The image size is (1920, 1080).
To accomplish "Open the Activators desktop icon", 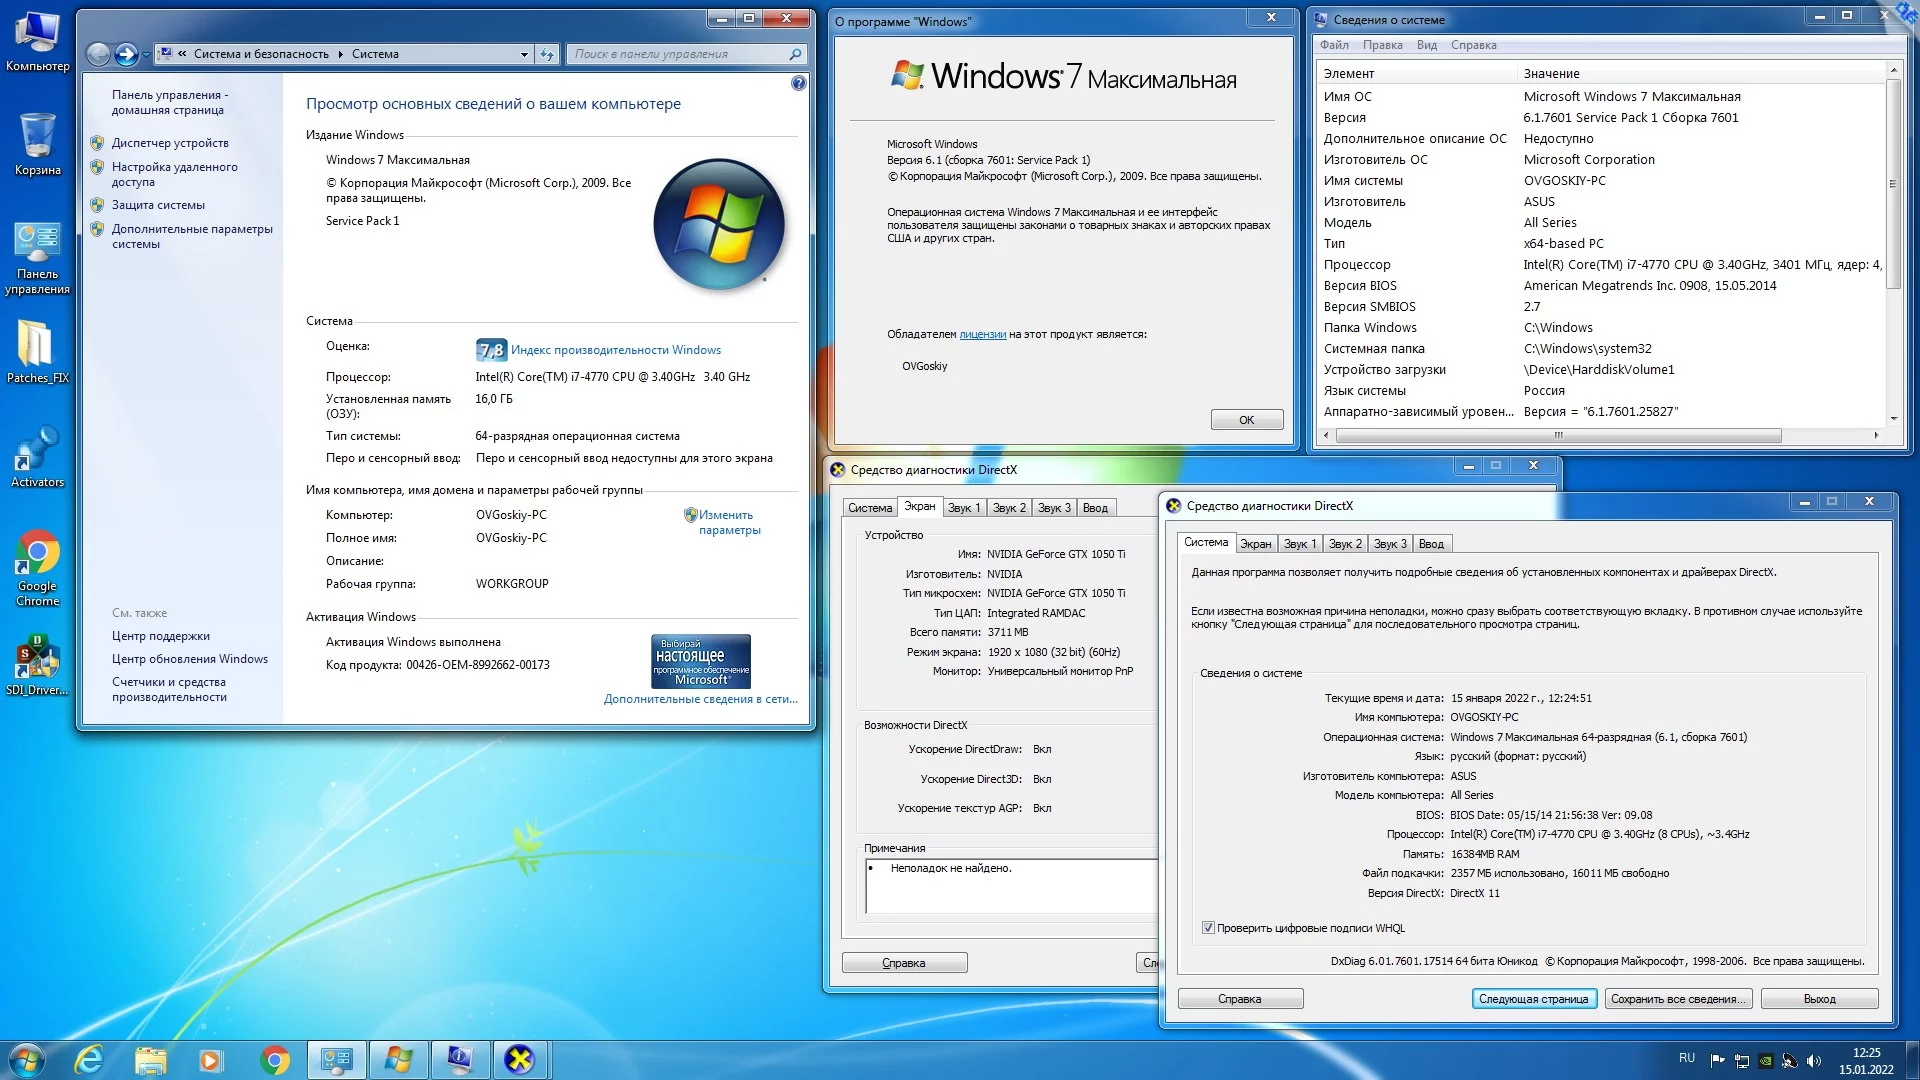I will point(37,449).
